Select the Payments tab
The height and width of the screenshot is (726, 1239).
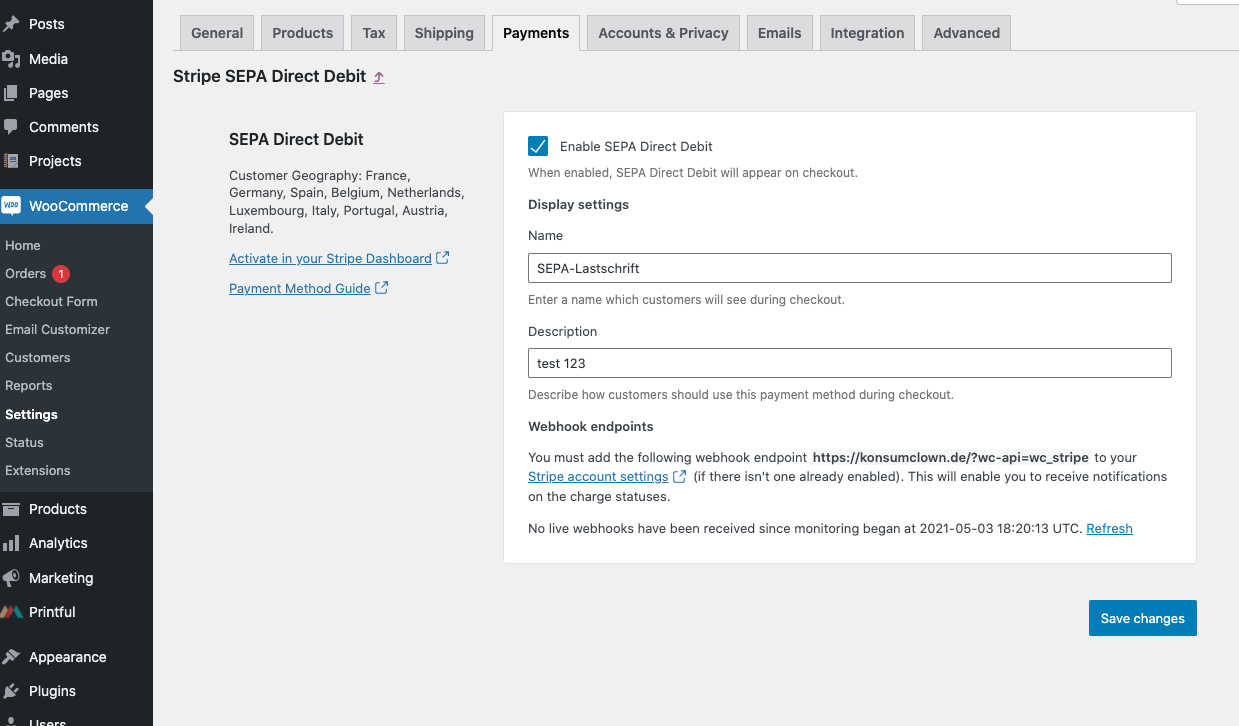[536, 33]
